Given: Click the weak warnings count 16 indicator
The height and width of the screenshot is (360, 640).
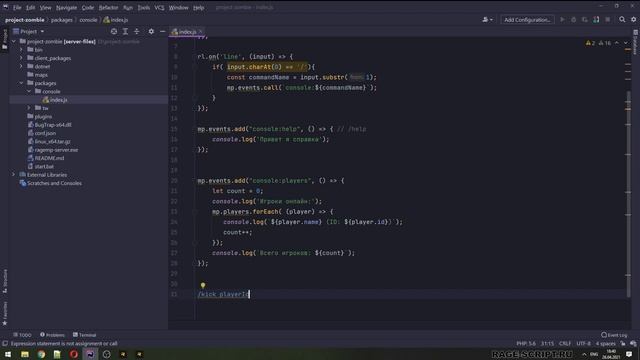Looking at the screenshot, I should [x=605, y=43].
